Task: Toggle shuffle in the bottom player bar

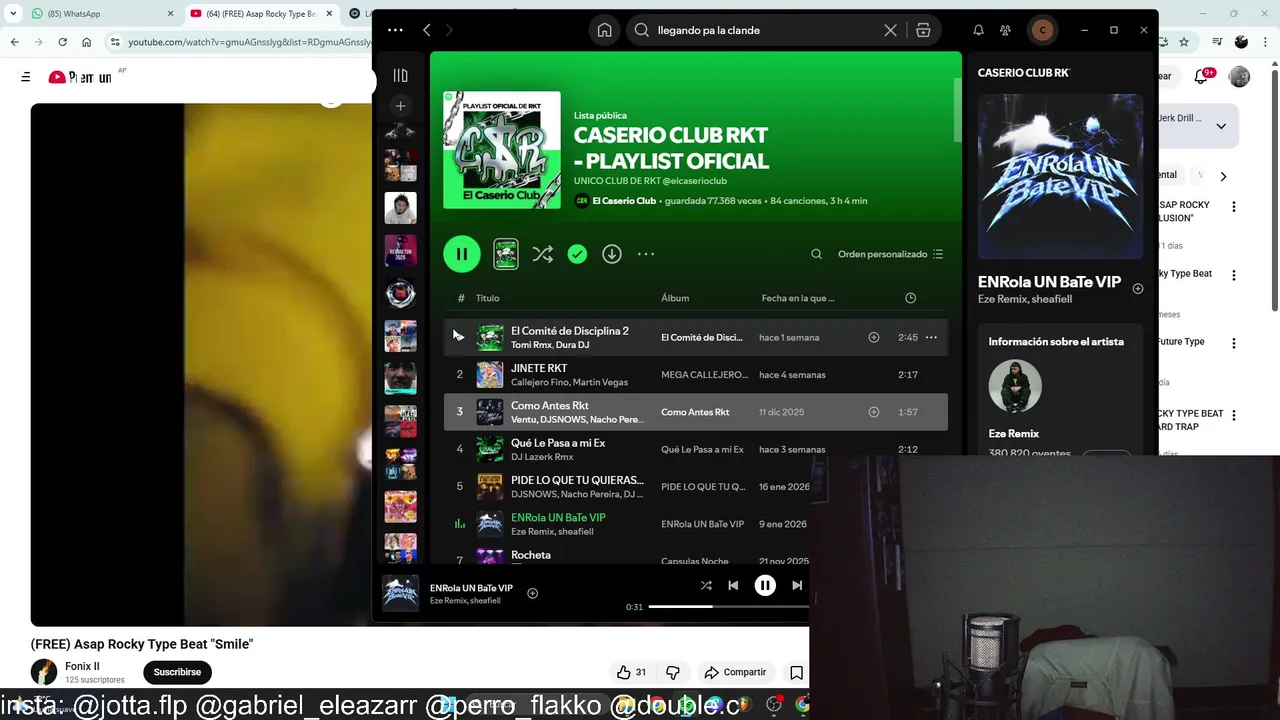Action: click(706, 586)
